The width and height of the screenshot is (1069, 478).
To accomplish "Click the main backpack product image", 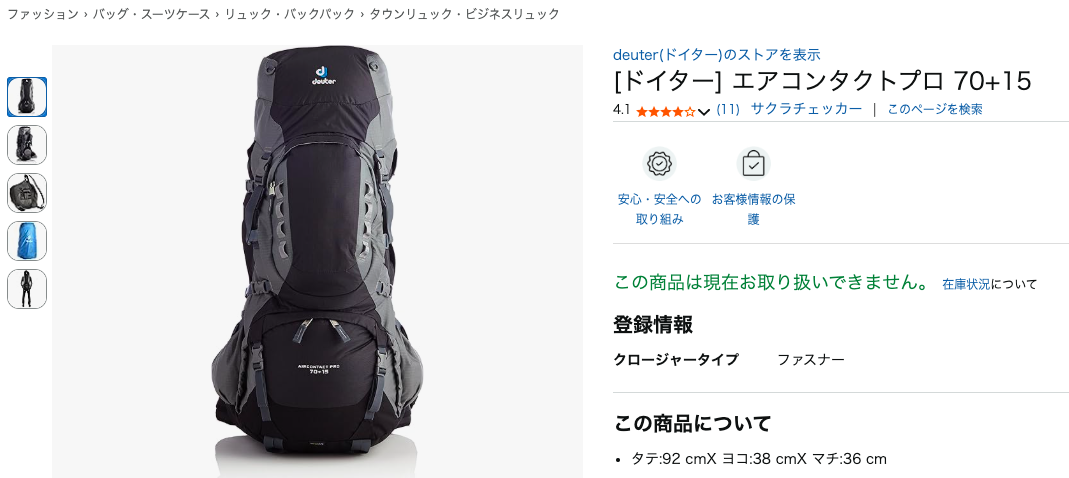I will click(318, 261).
